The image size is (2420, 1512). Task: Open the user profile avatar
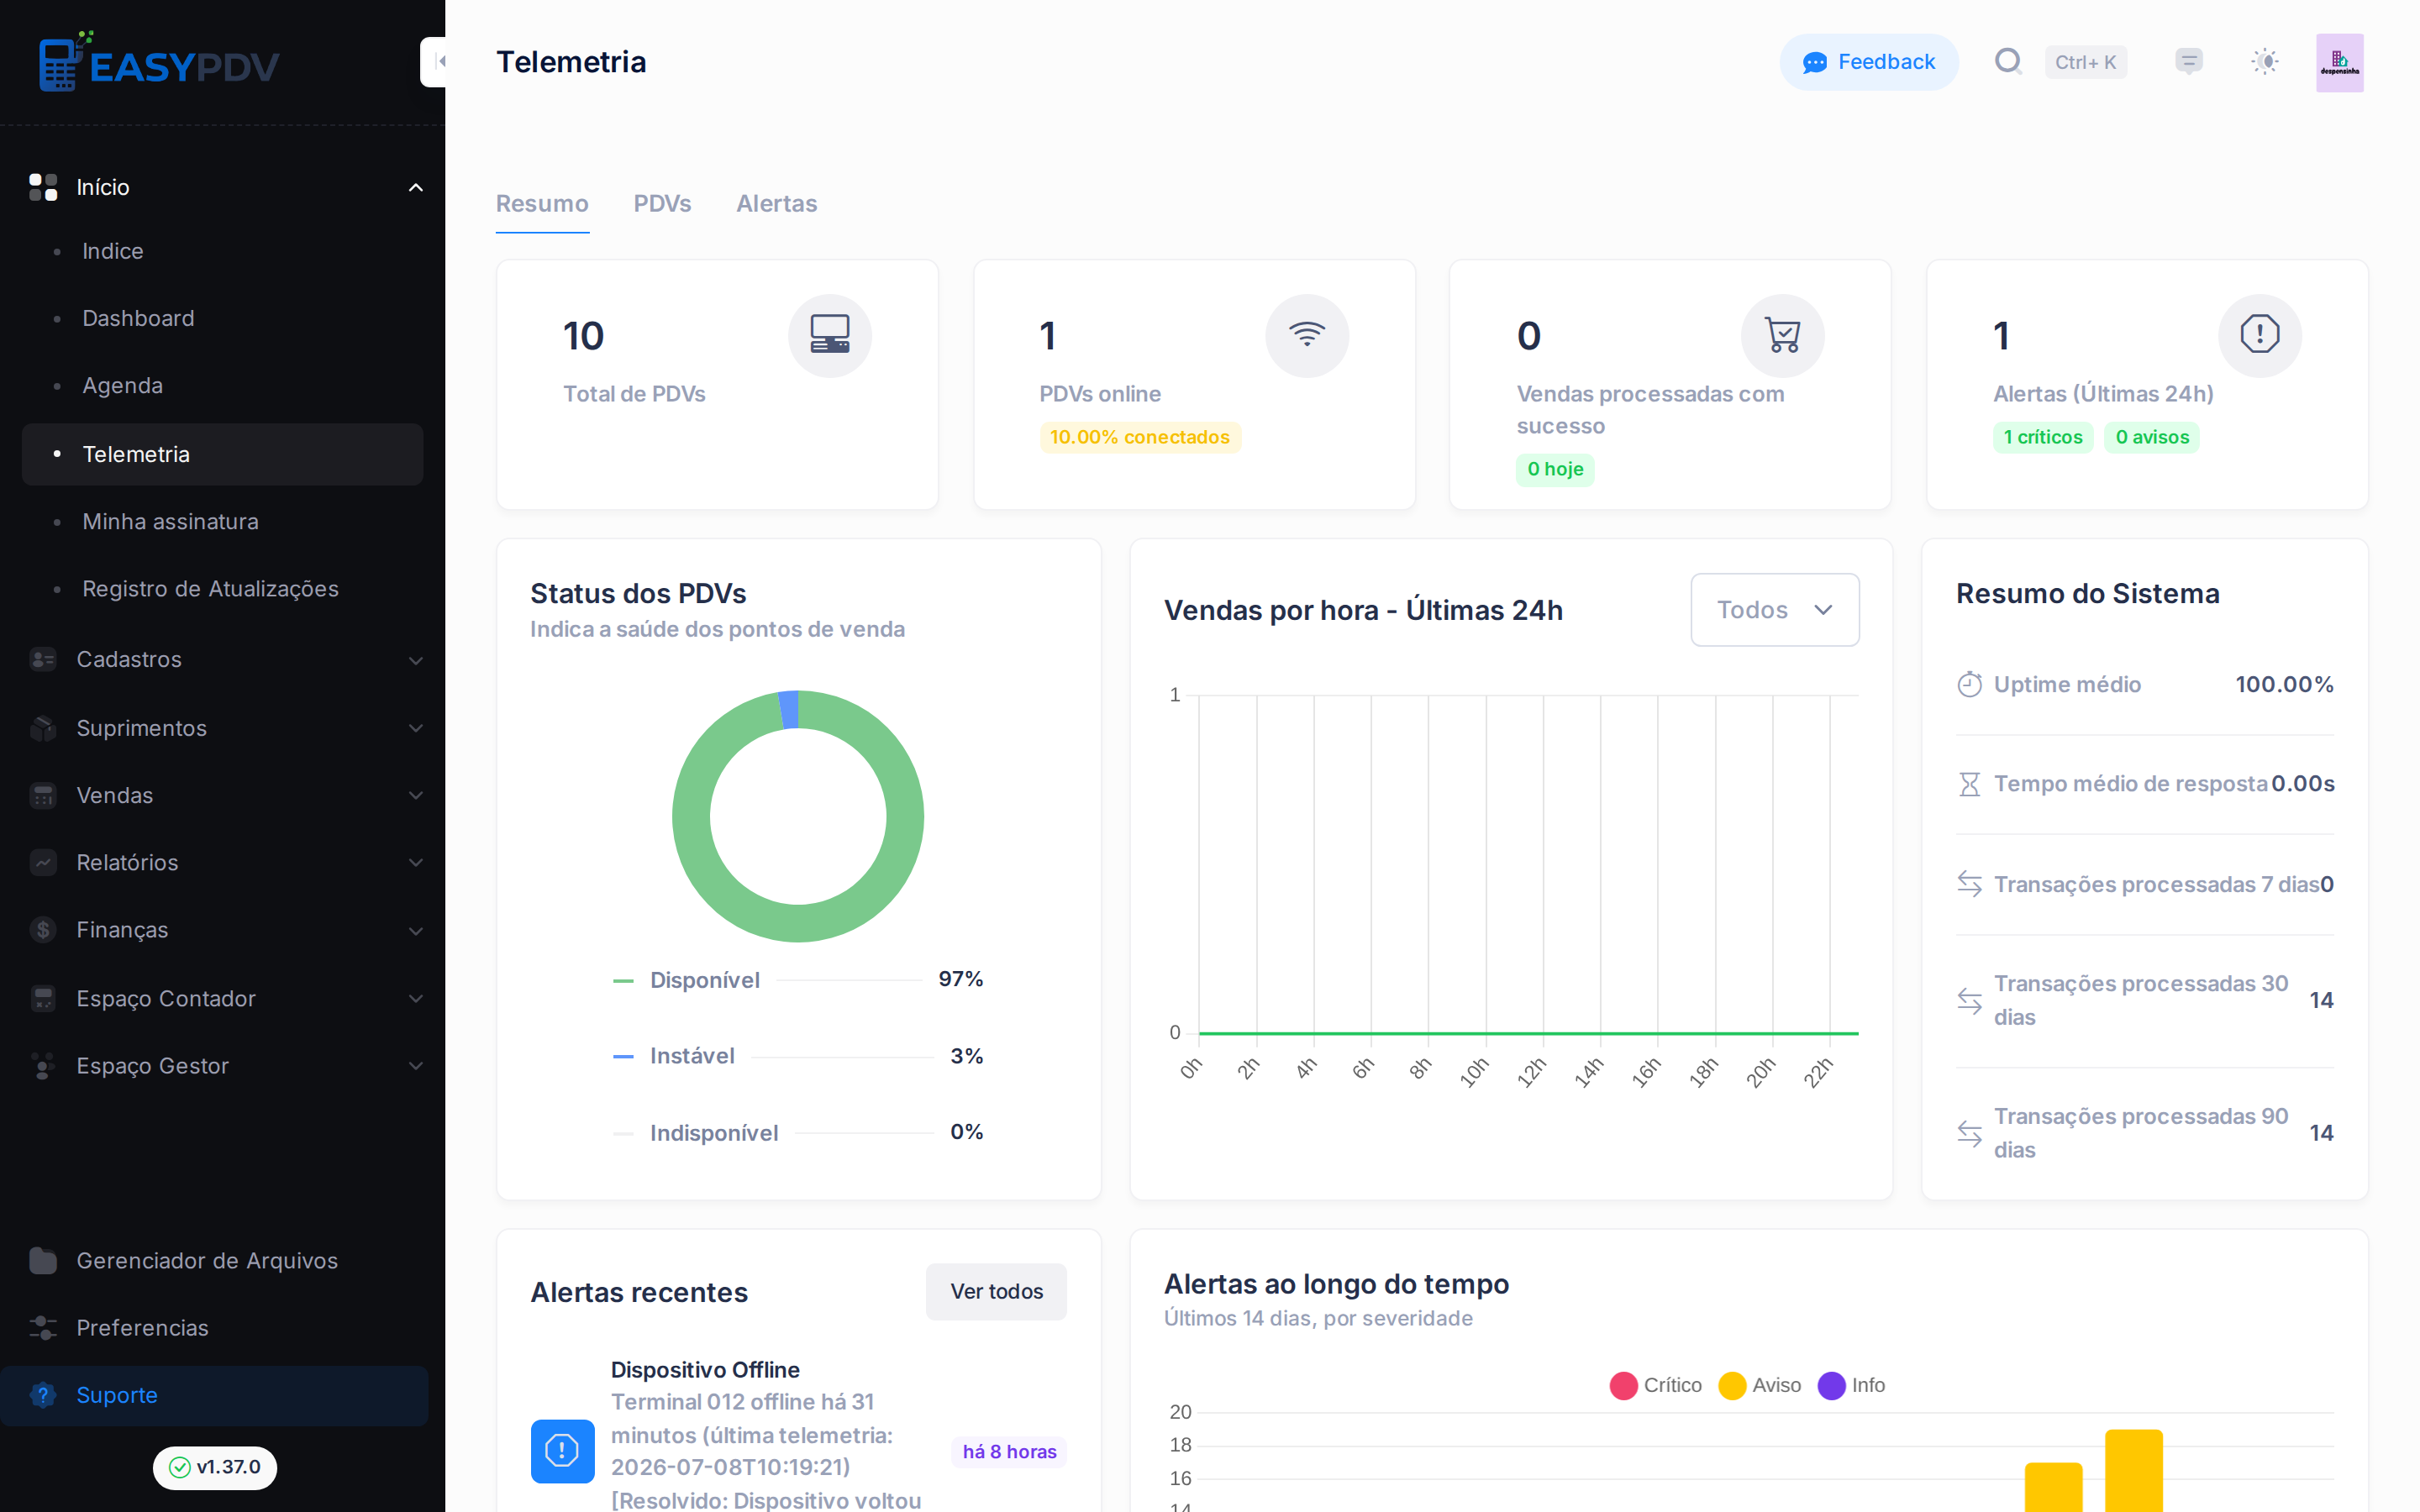pyautogui.click(x=2339, y=62)
